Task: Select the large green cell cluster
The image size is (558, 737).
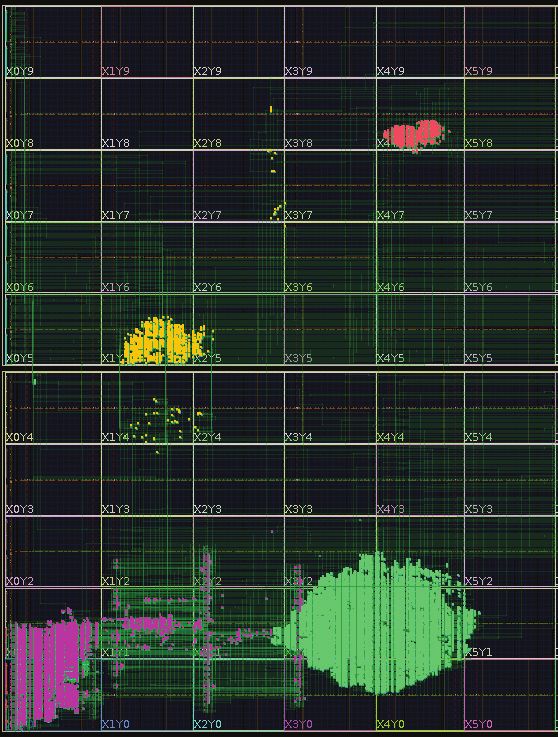Action: 376,624
